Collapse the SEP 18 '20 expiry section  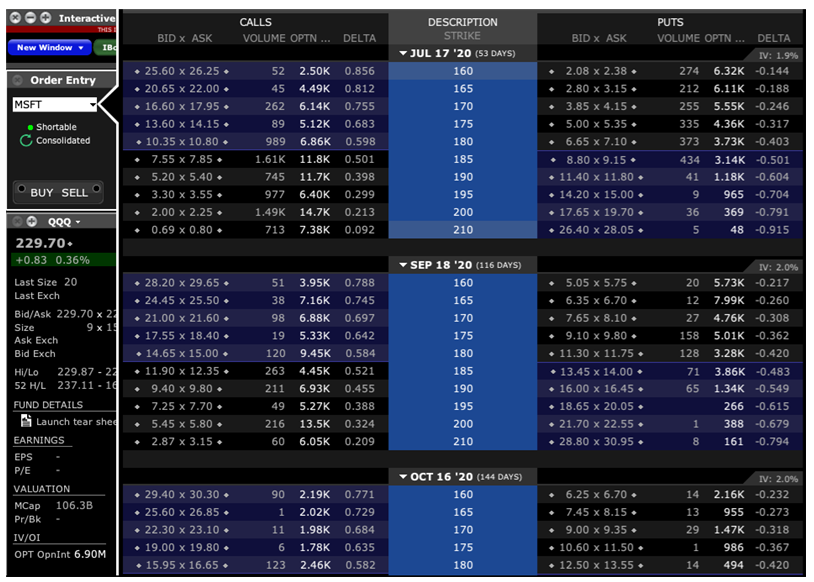click(403, 265)
